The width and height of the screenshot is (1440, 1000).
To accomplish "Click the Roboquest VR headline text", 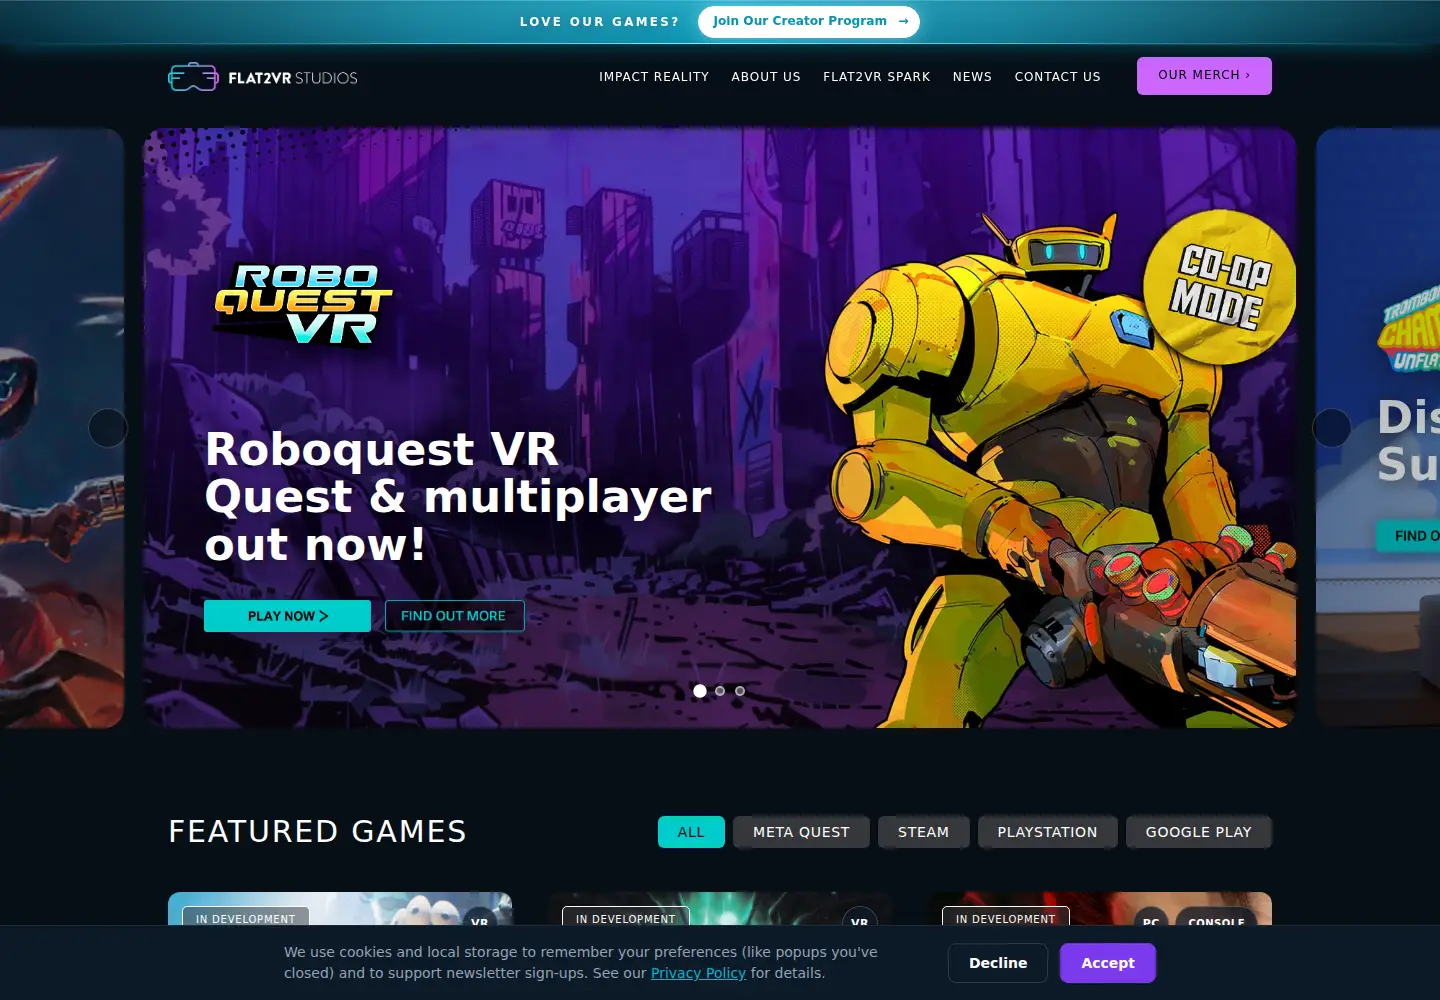I will [x=458, y=497].
